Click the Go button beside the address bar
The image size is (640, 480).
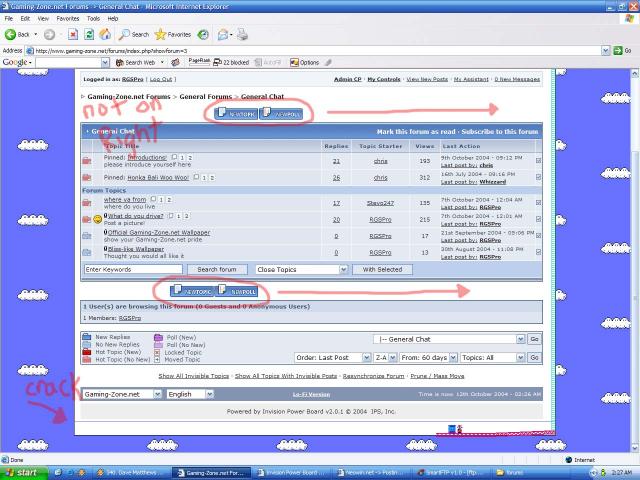tap(622, 51)
